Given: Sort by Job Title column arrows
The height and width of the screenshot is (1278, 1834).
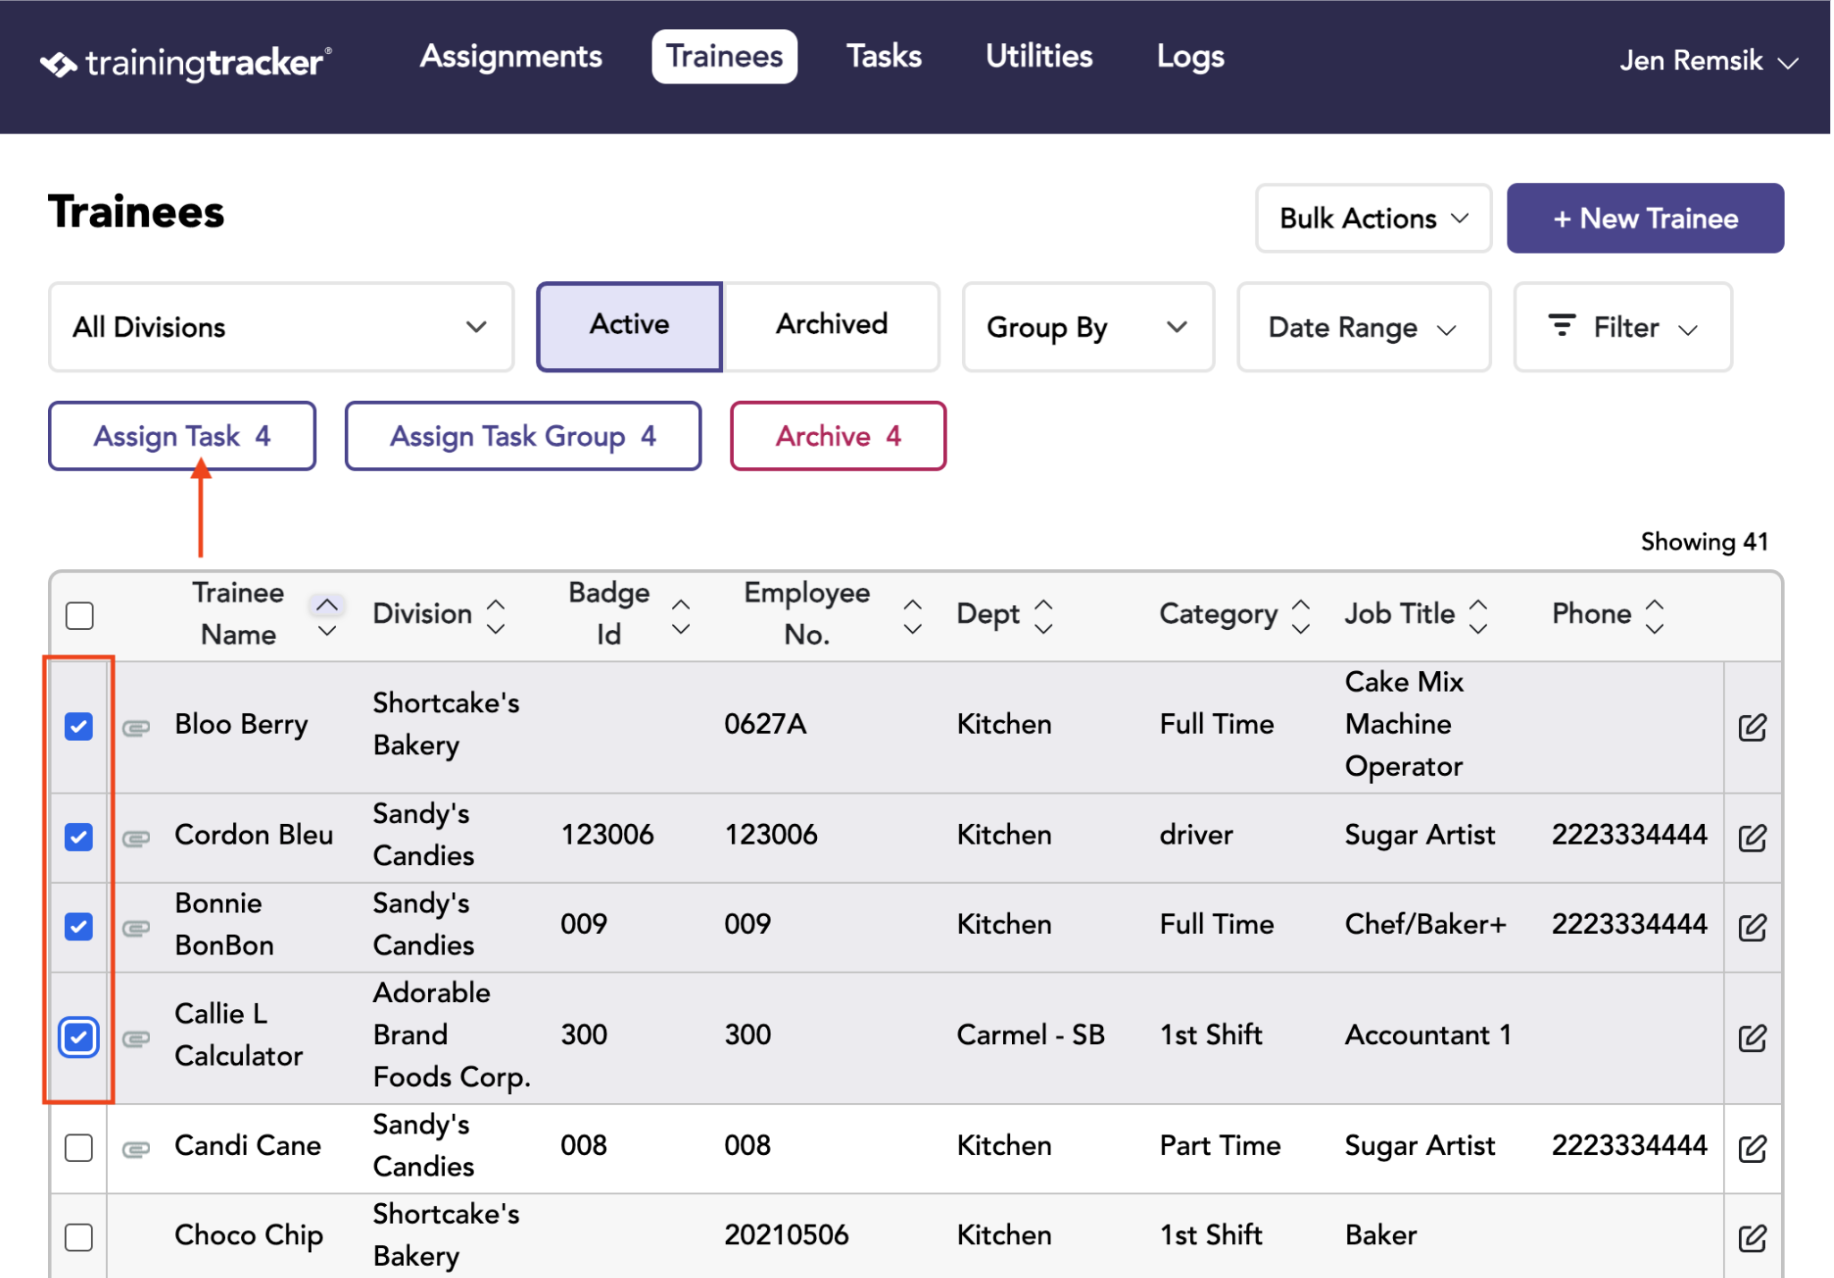Looking at the screenshot, I should tap(1478, 616).
